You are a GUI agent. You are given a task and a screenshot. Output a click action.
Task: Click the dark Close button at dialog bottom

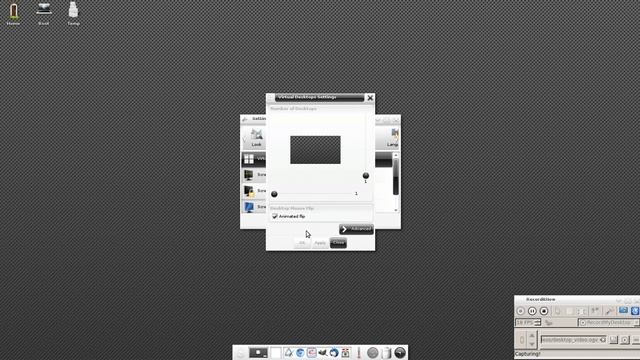(x=338, y=243)
